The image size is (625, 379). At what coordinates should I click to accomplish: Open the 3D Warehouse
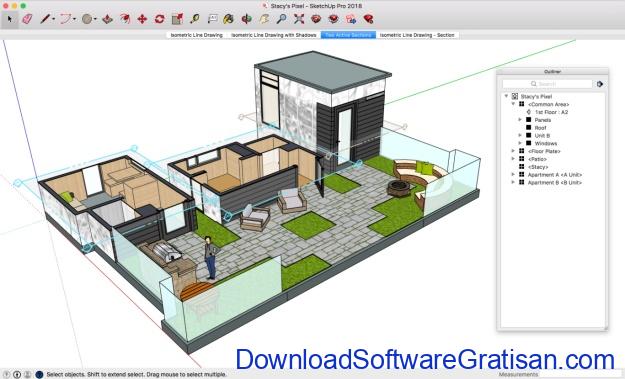pos(316,19)
